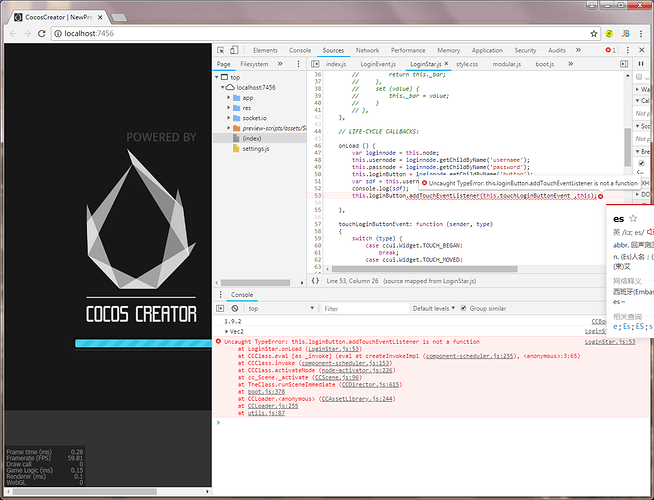Toggle the breakpoint checkbox in Breakpoints pane
The height and width of the screenshot is (500, 654).
641,163
